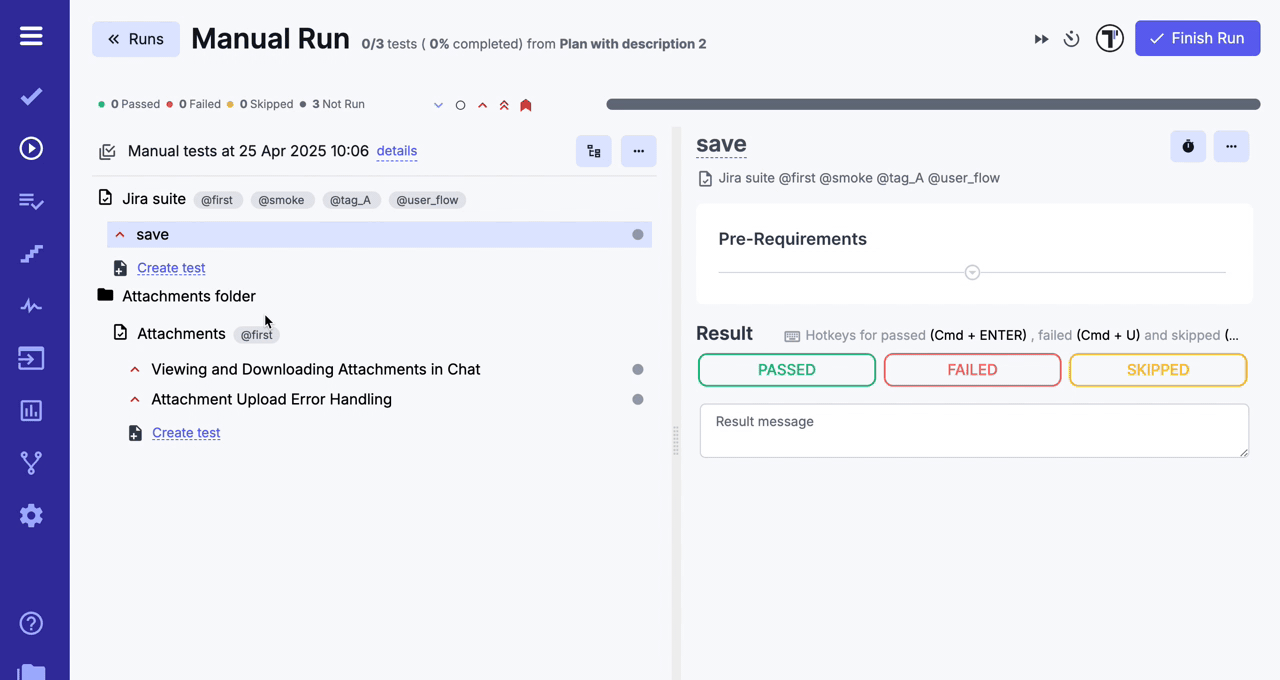The width and height of the screenshot is (1280, 680).
Task: Click status dot on Attachment Upload Error row
Action: pos(638,400)
